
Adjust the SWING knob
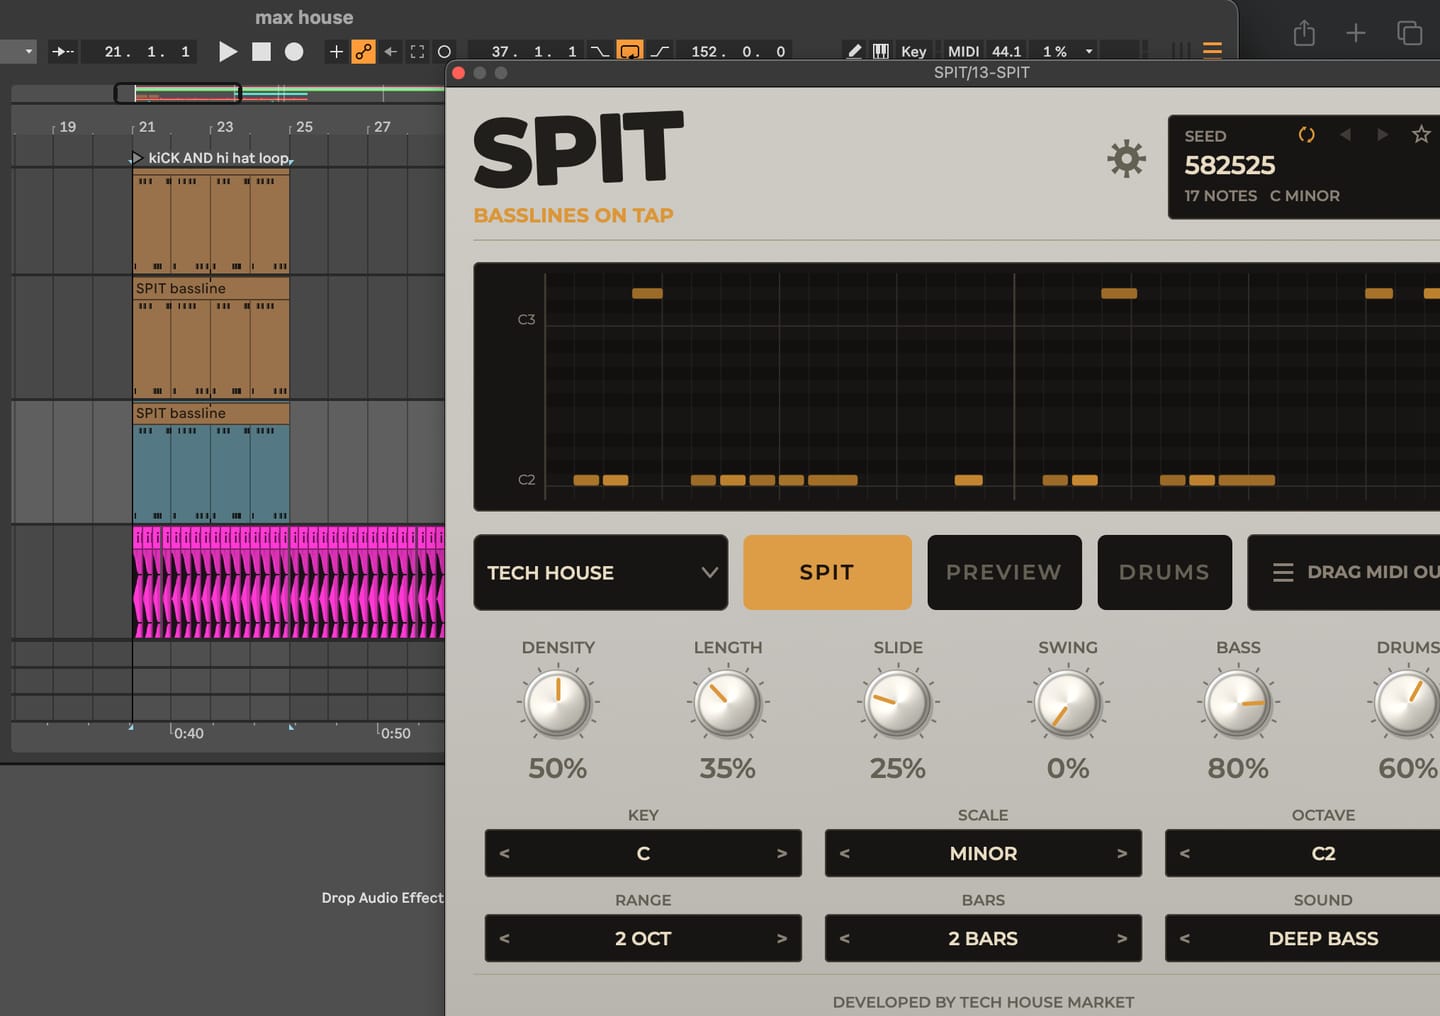click(1067, 702)
